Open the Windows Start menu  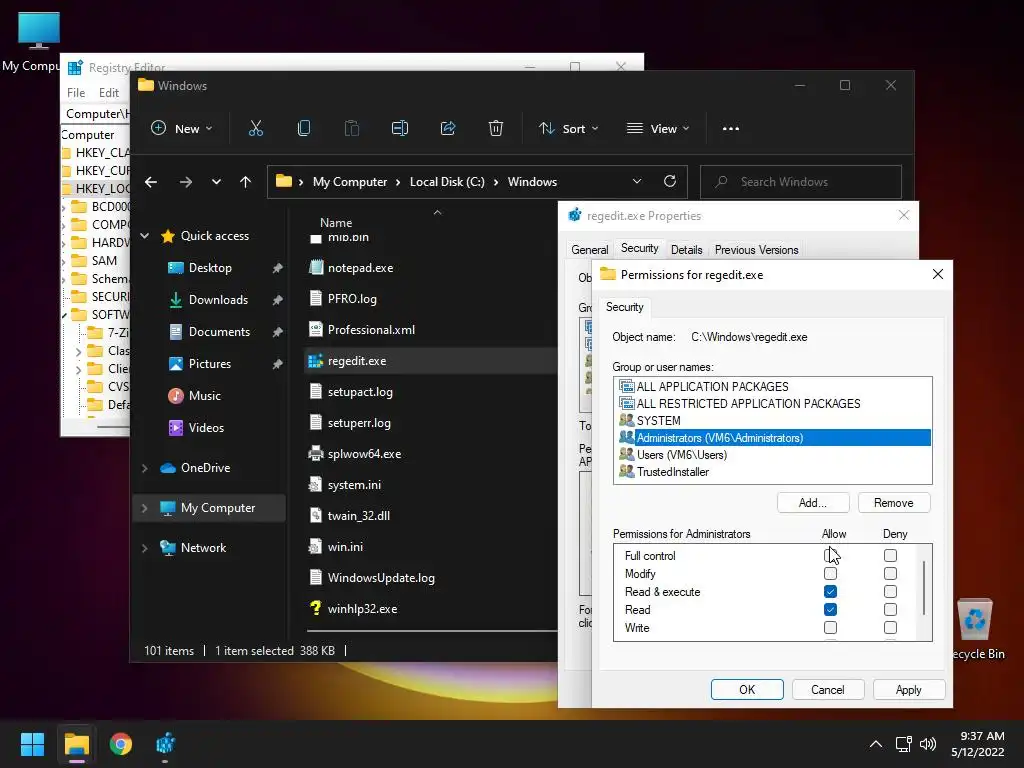(33, 744)
